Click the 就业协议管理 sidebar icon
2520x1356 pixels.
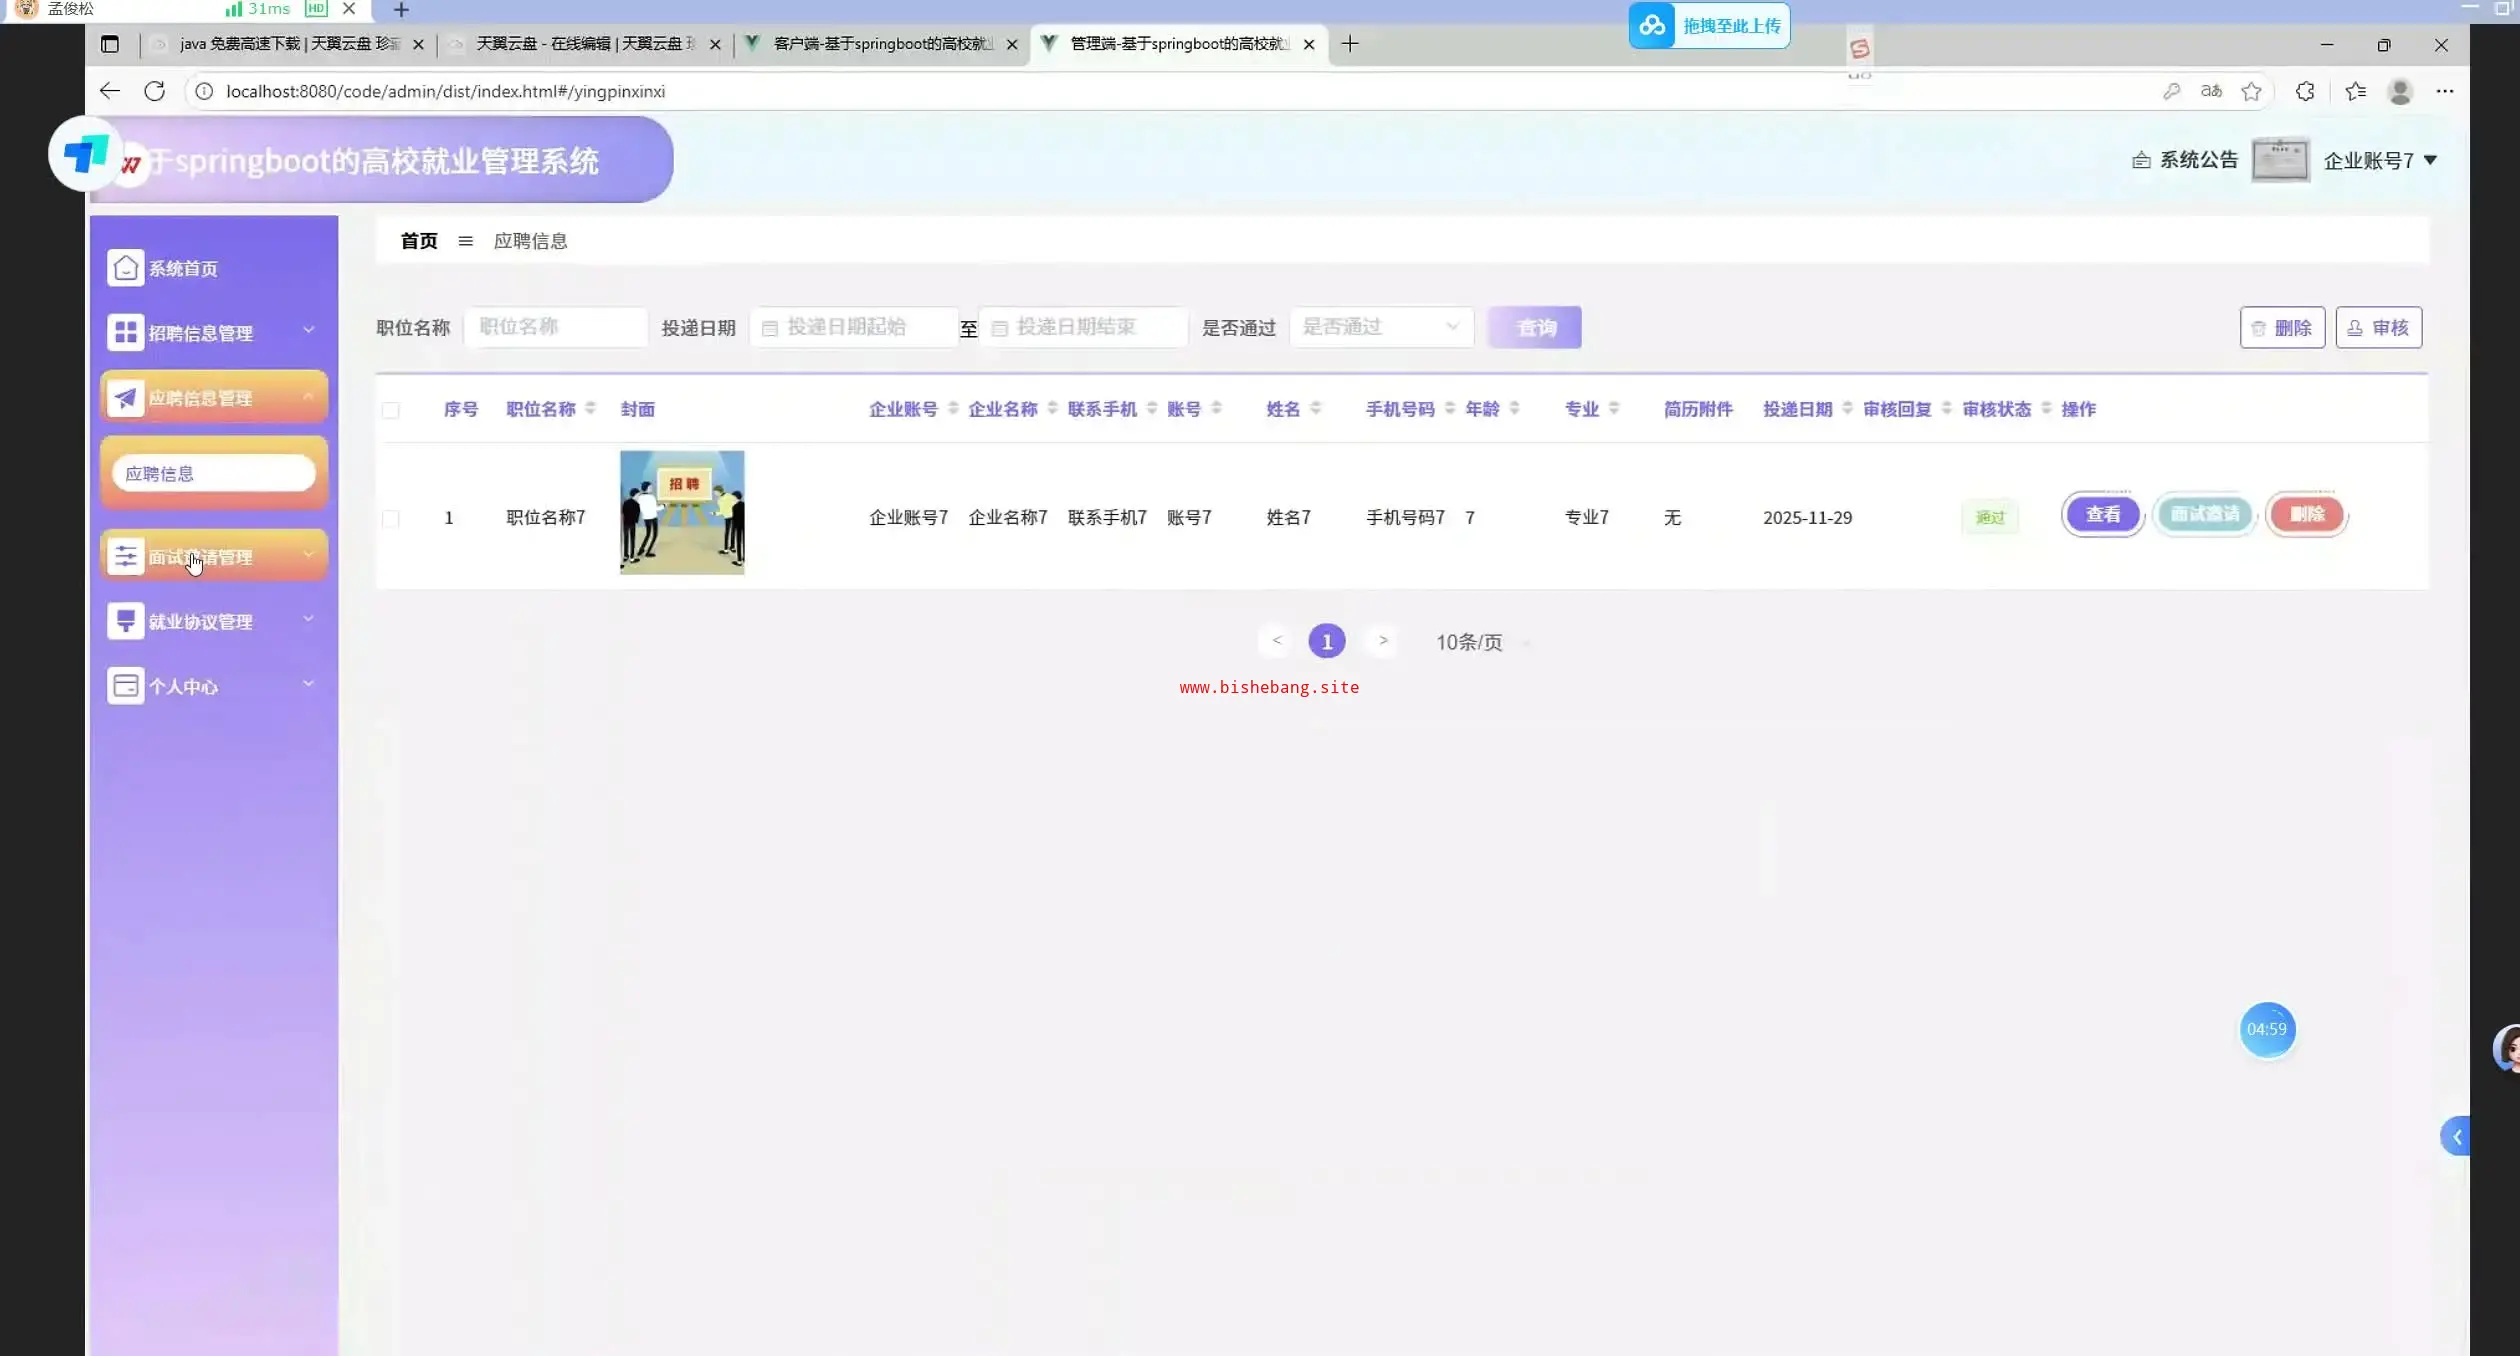tap(125, 621)
